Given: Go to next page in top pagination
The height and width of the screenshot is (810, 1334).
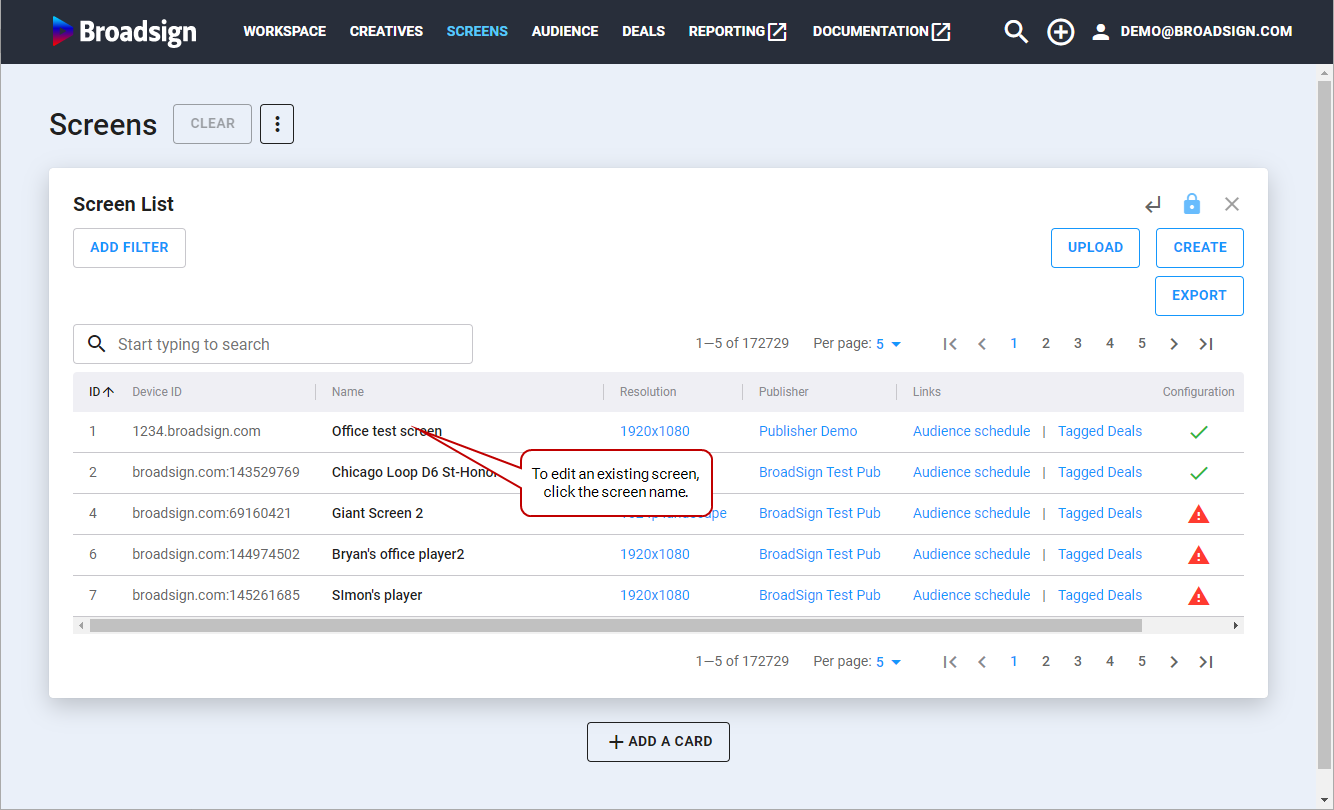Looking at the screenshot, I should coord(1174,344).
